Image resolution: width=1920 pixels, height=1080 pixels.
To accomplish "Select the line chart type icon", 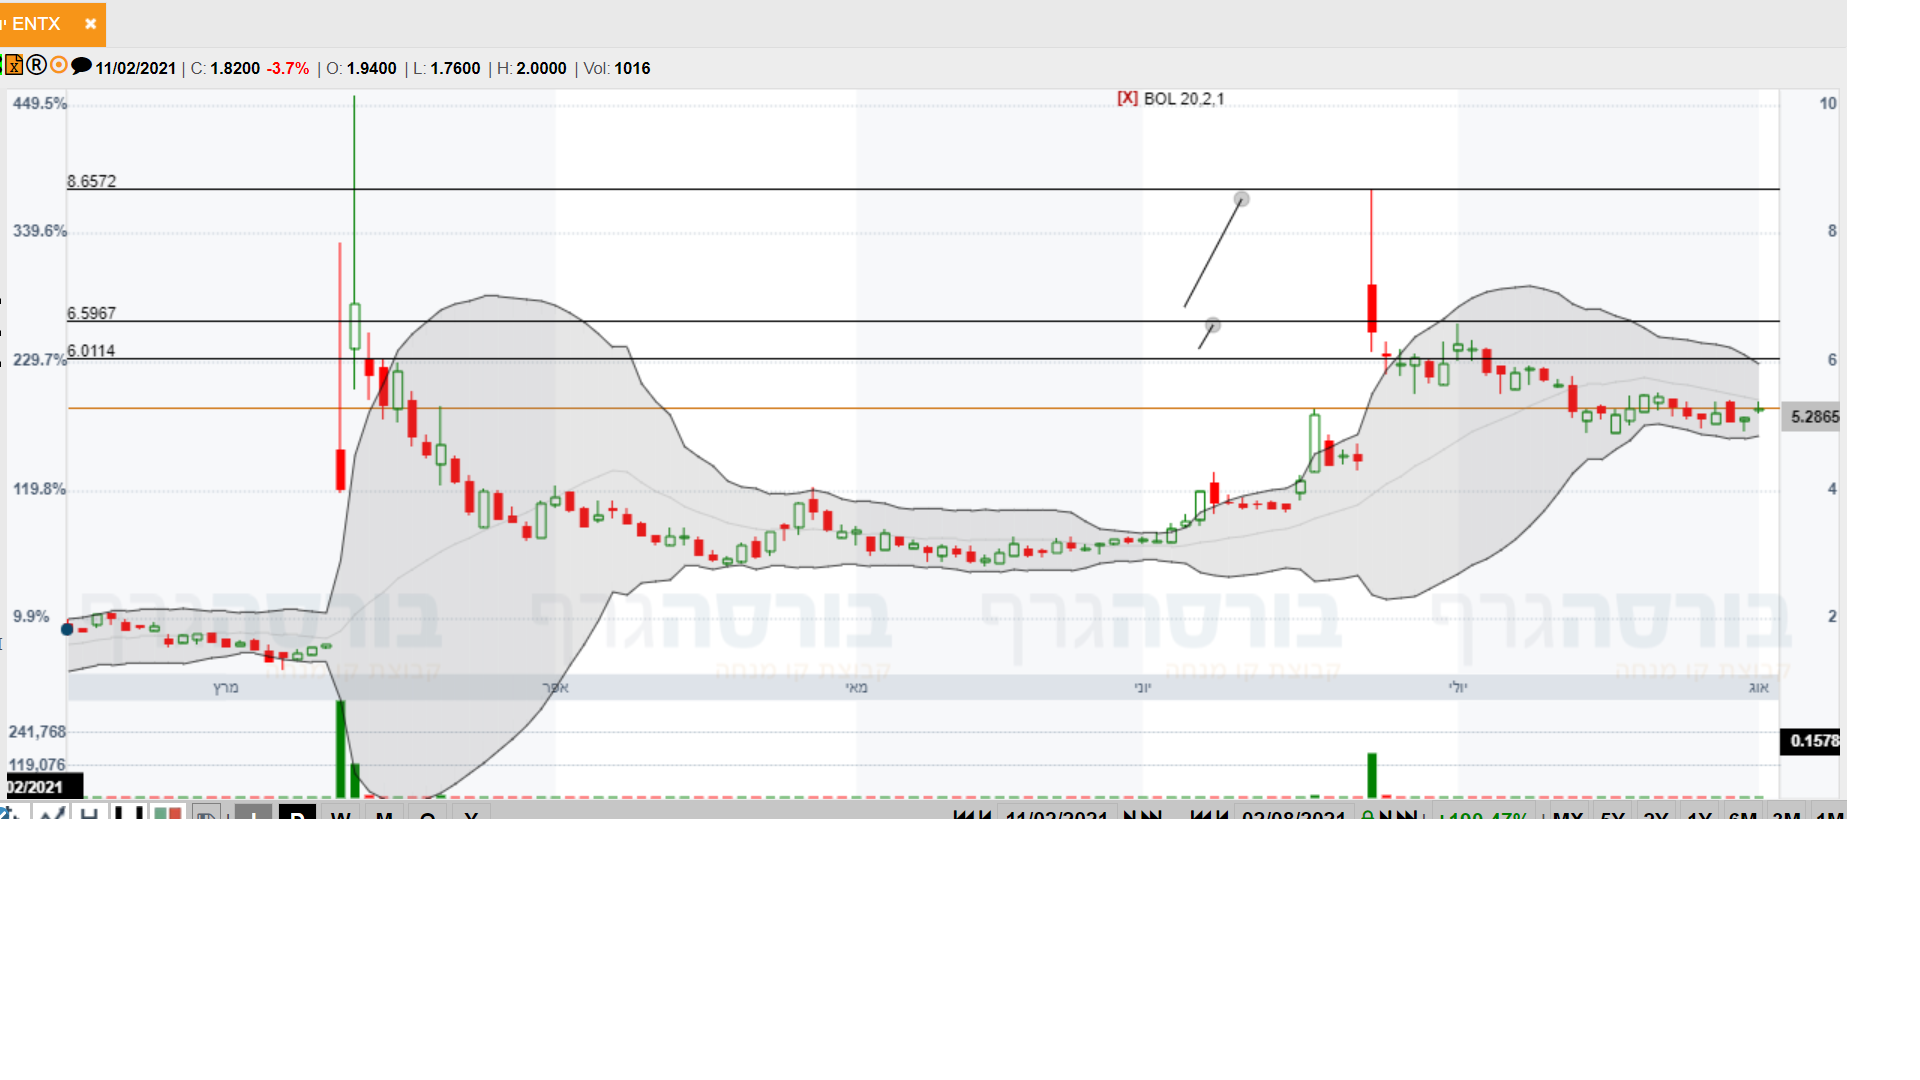I will [x=50, y=814].
